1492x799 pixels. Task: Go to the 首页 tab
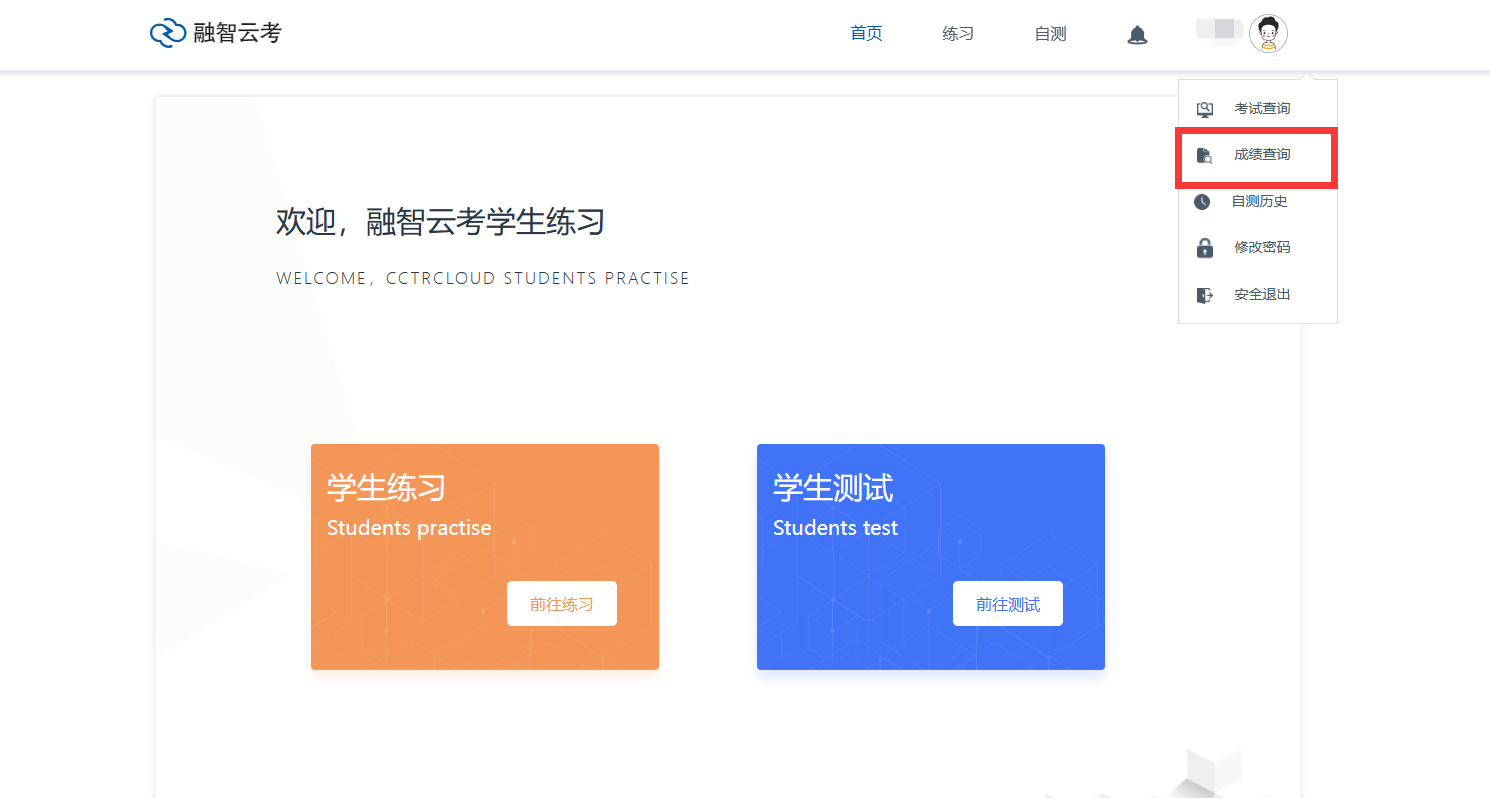[866, 34]
